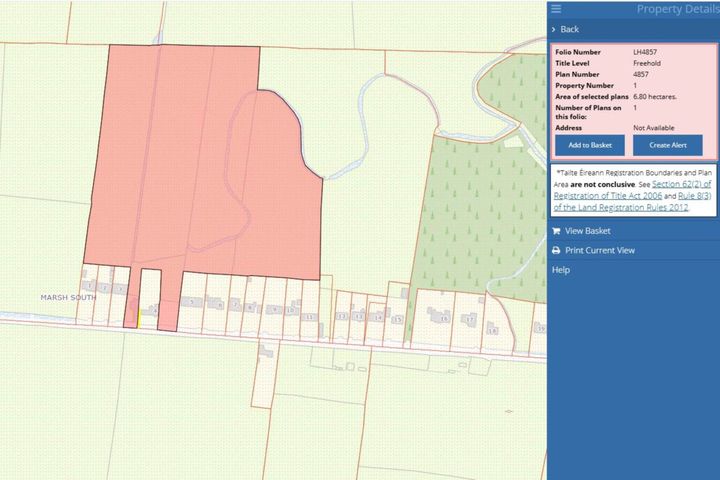720x480 pixels.
Task: Click the Back chevron arrow
Action: (553, 29)
